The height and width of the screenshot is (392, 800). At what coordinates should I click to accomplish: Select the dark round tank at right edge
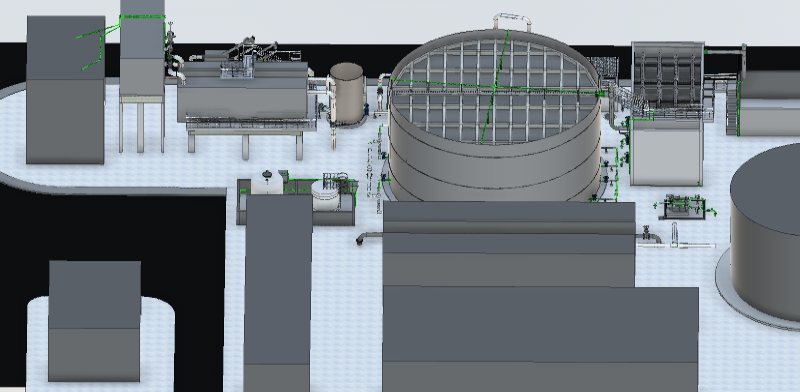coord(765,232)
